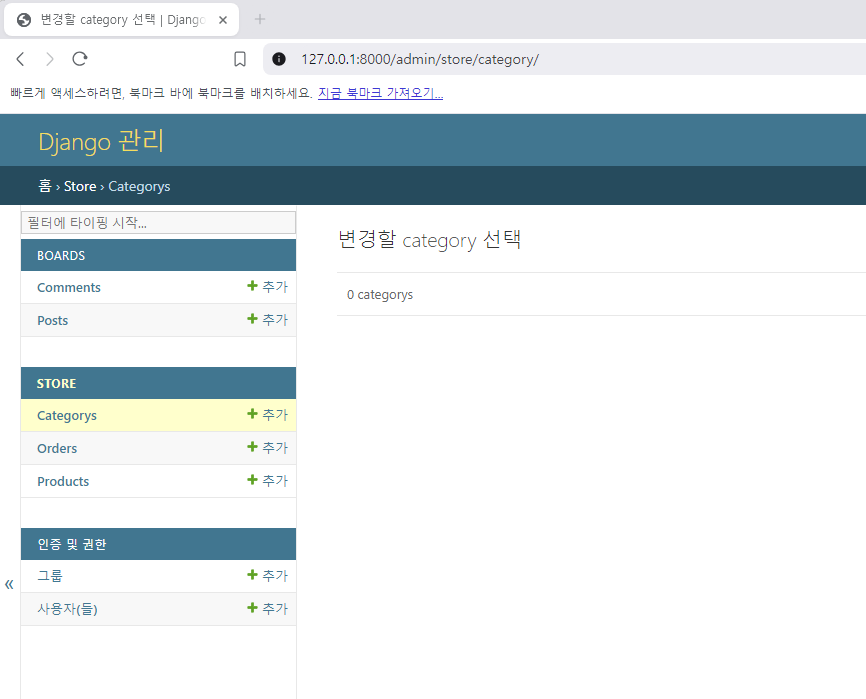Open Comments model in sidebar
The image size is (866, 699).
coord(69,288)
